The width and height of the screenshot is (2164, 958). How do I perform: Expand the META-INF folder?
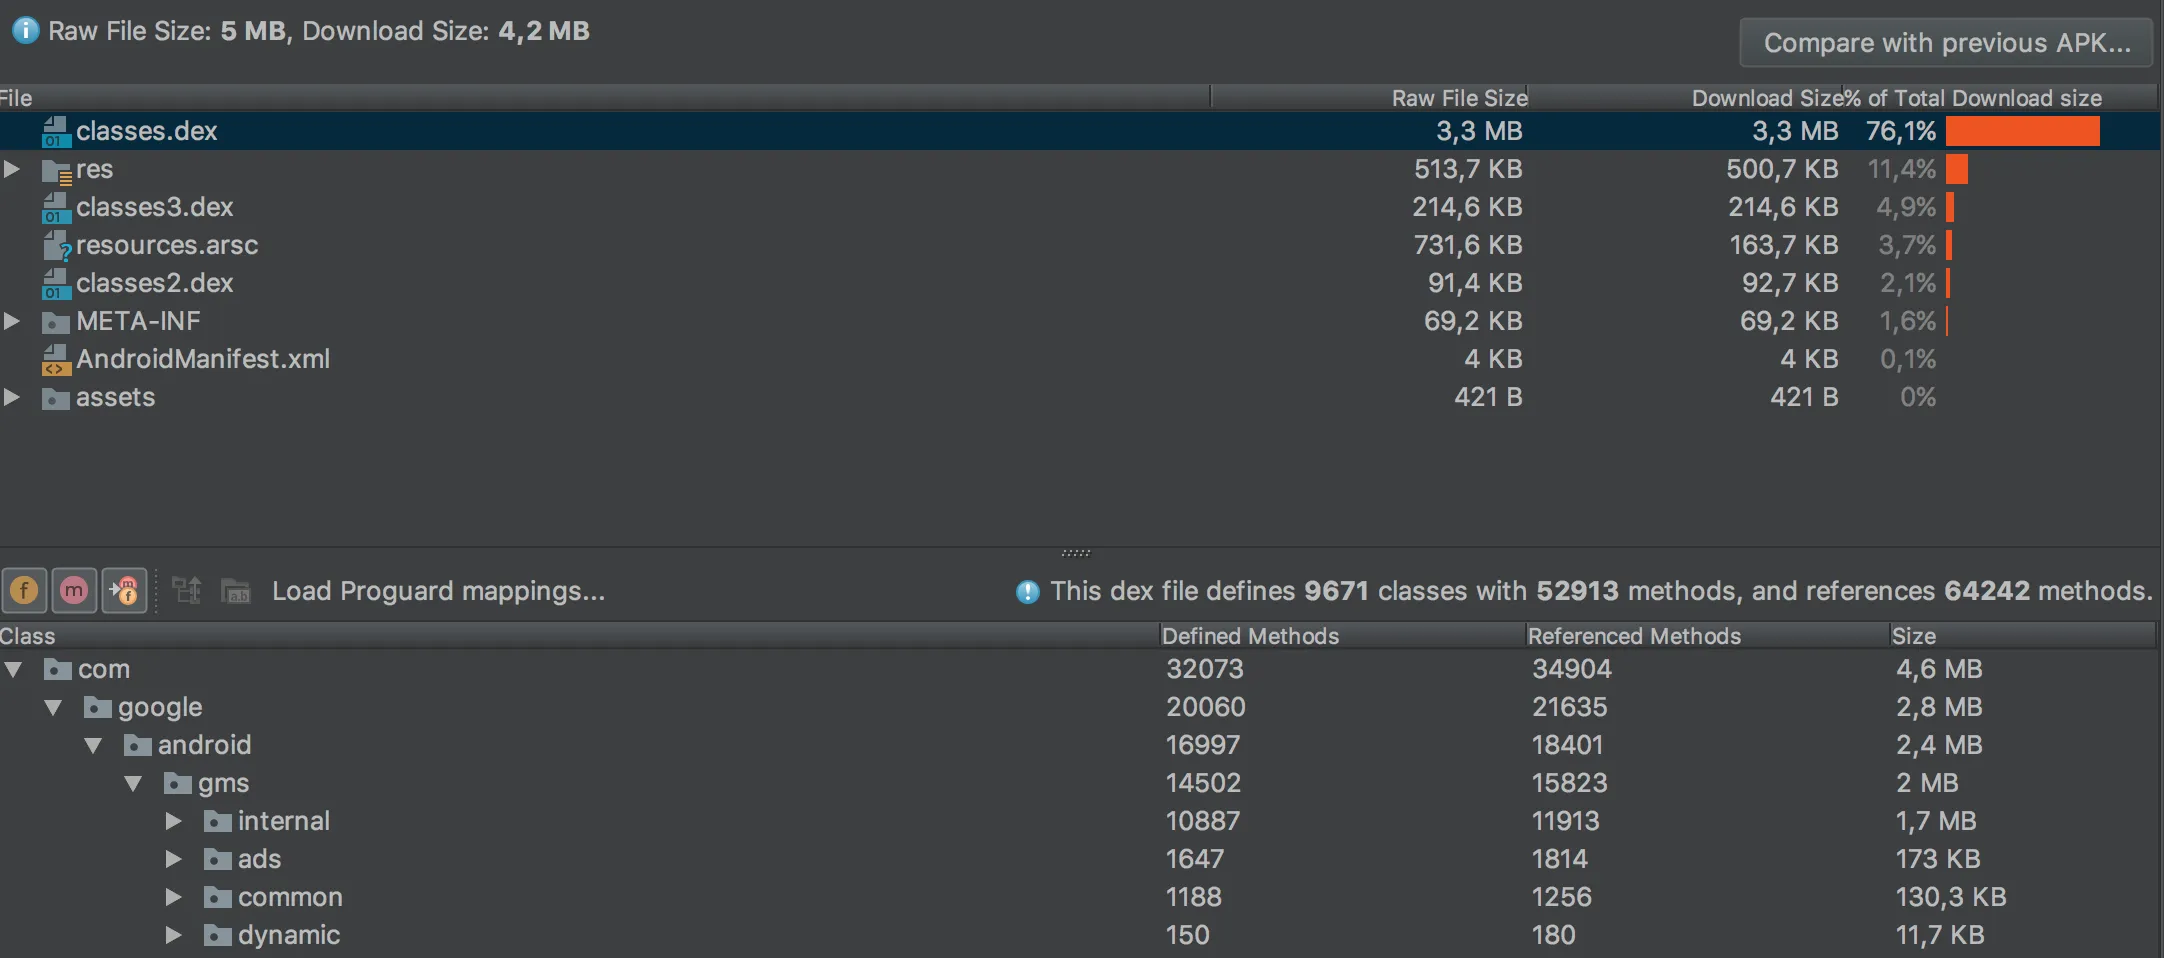12,321
